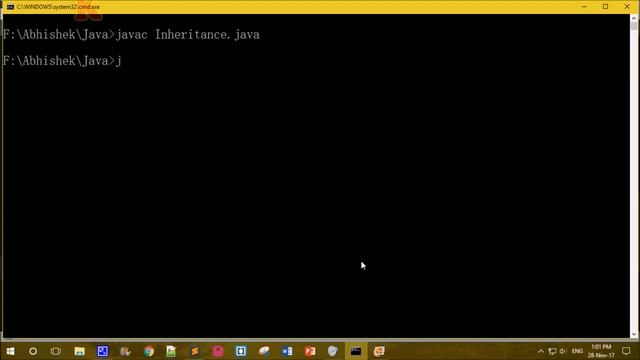The height and width of the screenshot is (360, 640).
Task: Open the pink taskbar application icon
Action: click(x=218, y=351)
